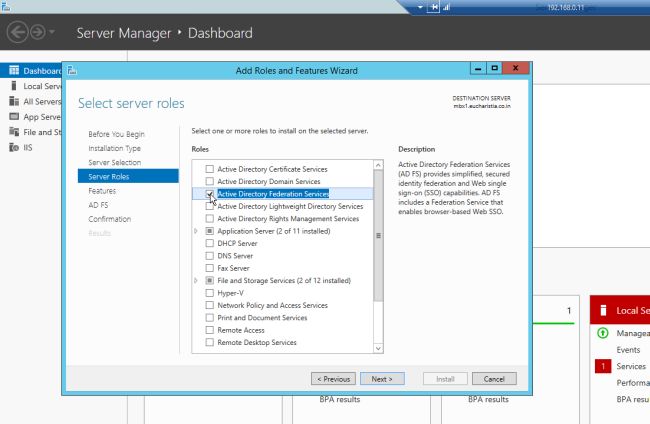Click green Manageability status icon

[603, 333]
